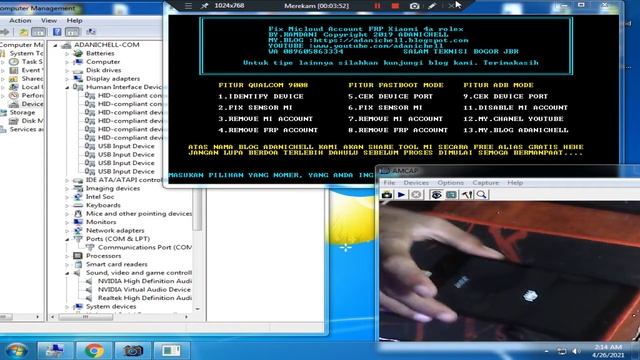Expand the Batteries device category

[x=67, y=53]
